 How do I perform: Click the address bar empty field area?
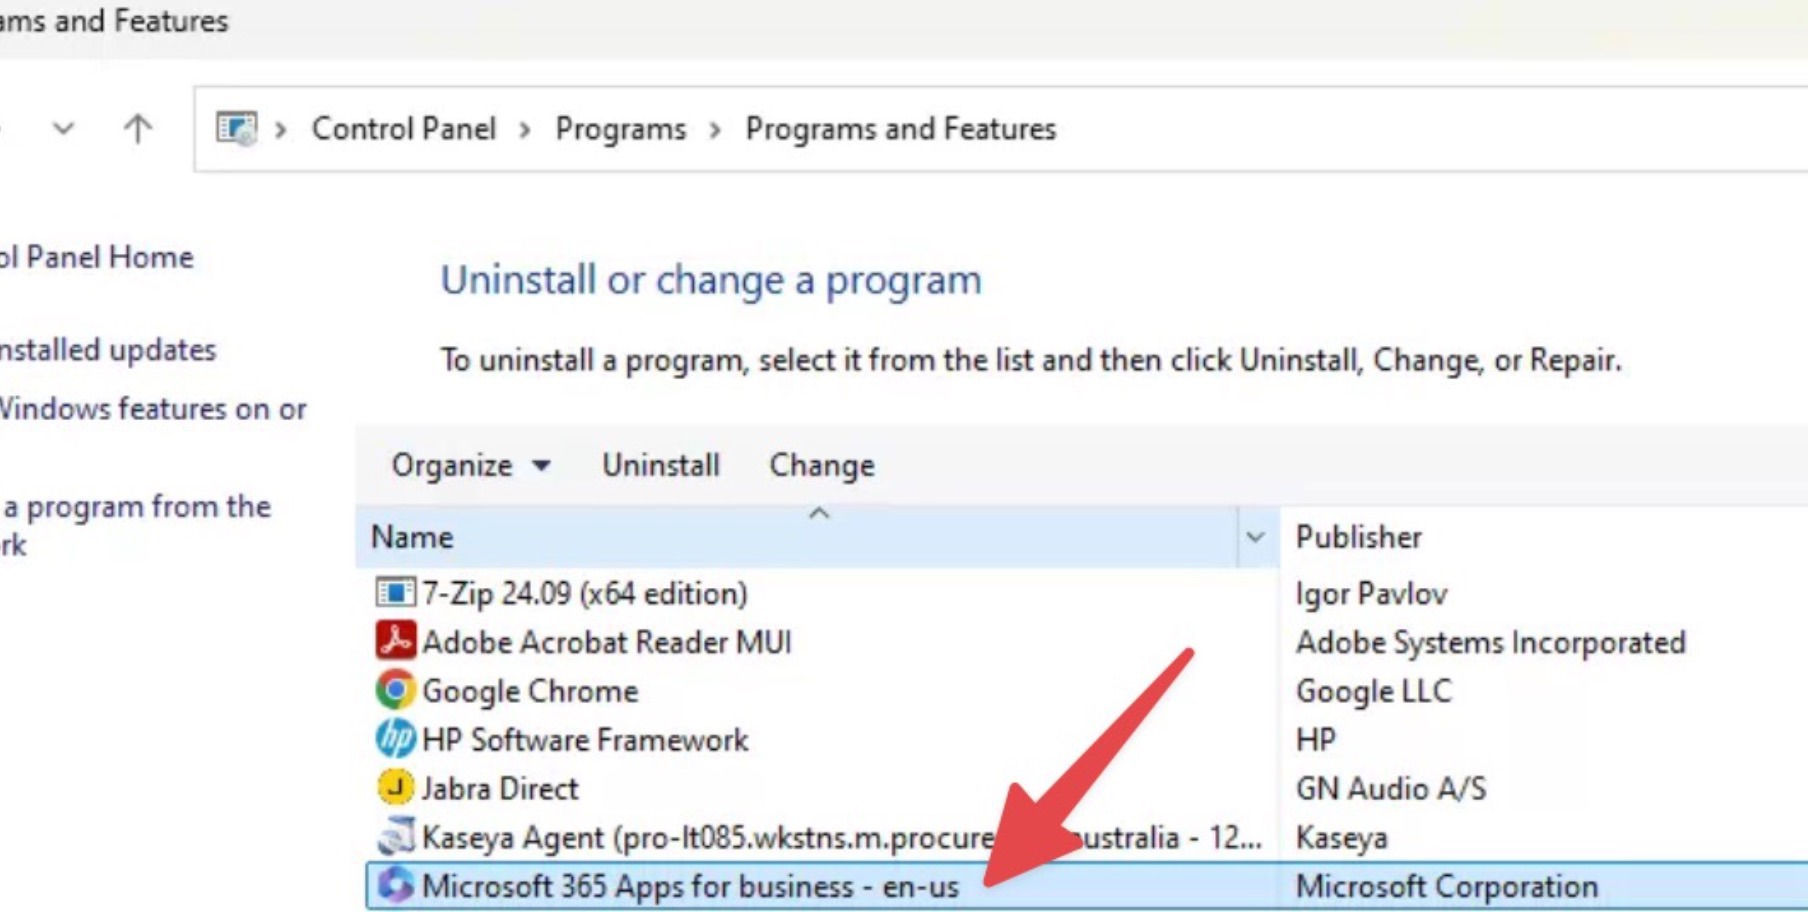click(x=1430, y=129)
